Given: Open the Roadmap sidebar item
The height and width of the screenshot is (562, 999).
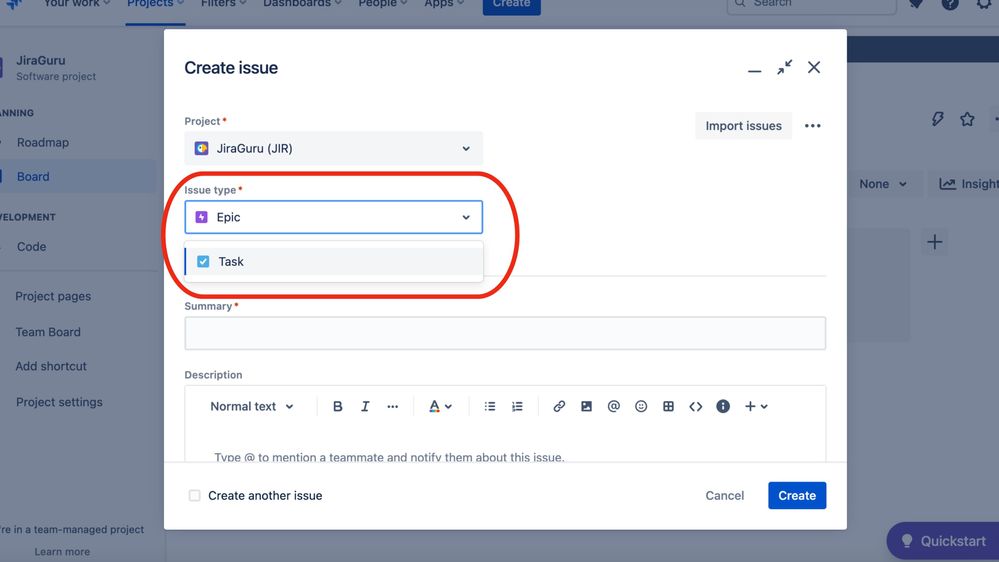Looking at the screenshot, I should tap(43, 143).
